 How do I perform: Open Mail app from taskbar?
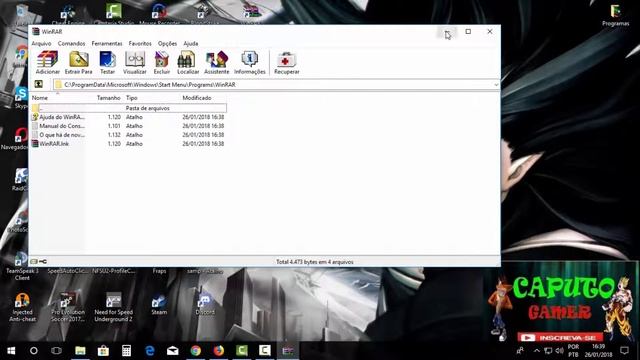(173, 351)
